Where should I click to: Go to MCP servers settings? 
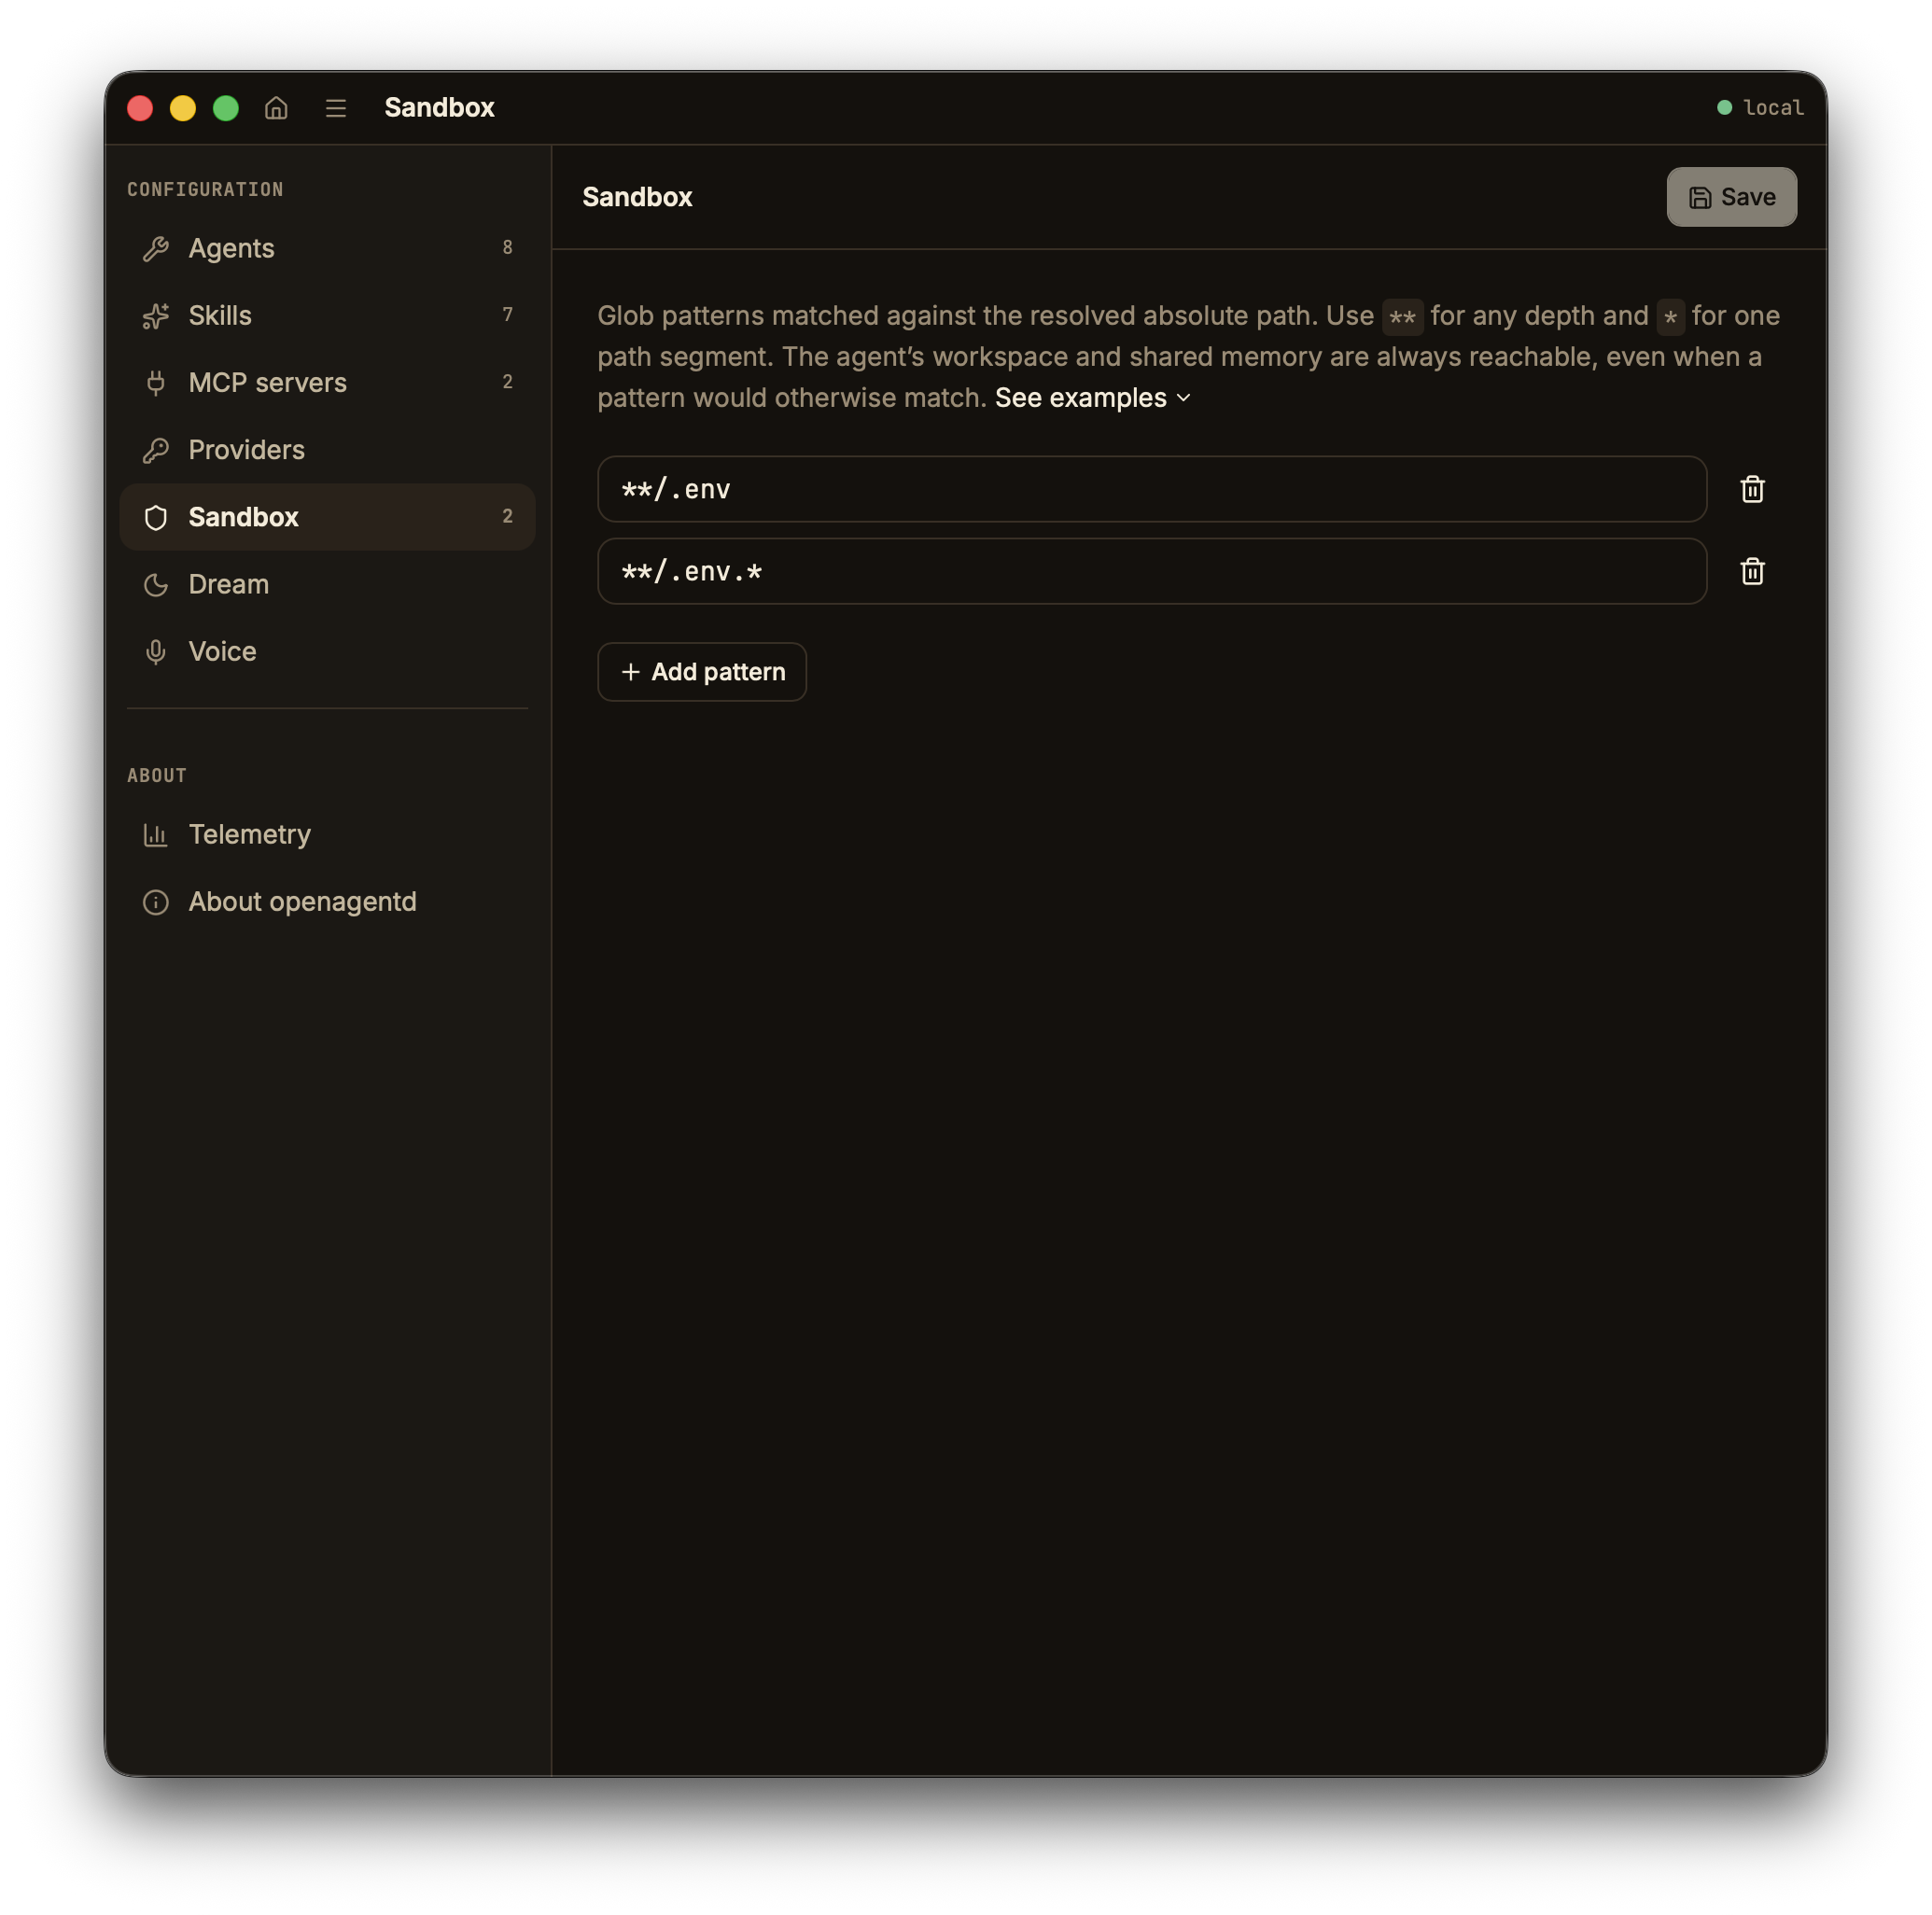pos(327,382)
